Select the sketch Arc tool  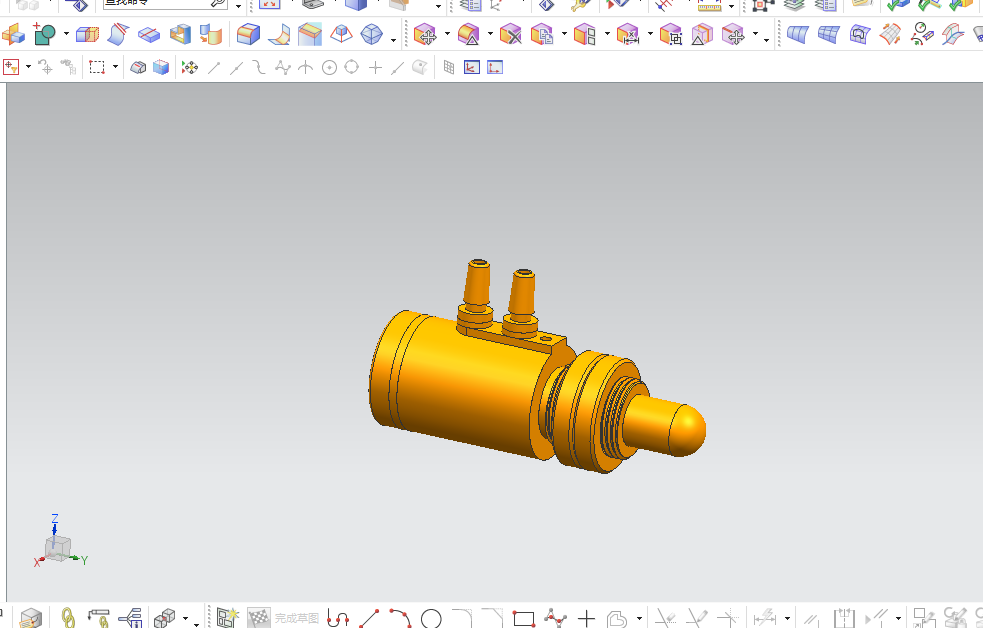pyautogui.click(x=400, y=618)
